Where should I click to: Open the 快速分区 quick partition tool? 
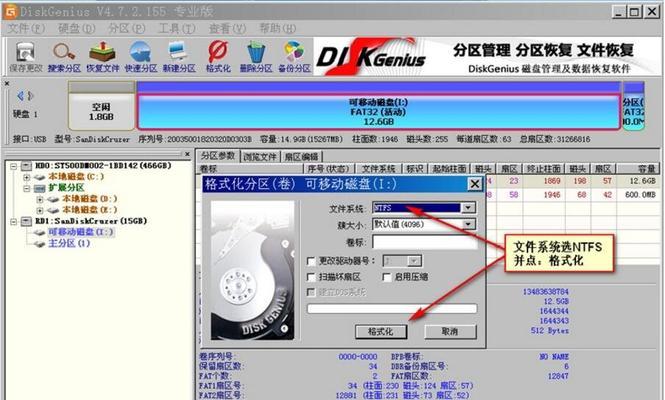[141, 57]
